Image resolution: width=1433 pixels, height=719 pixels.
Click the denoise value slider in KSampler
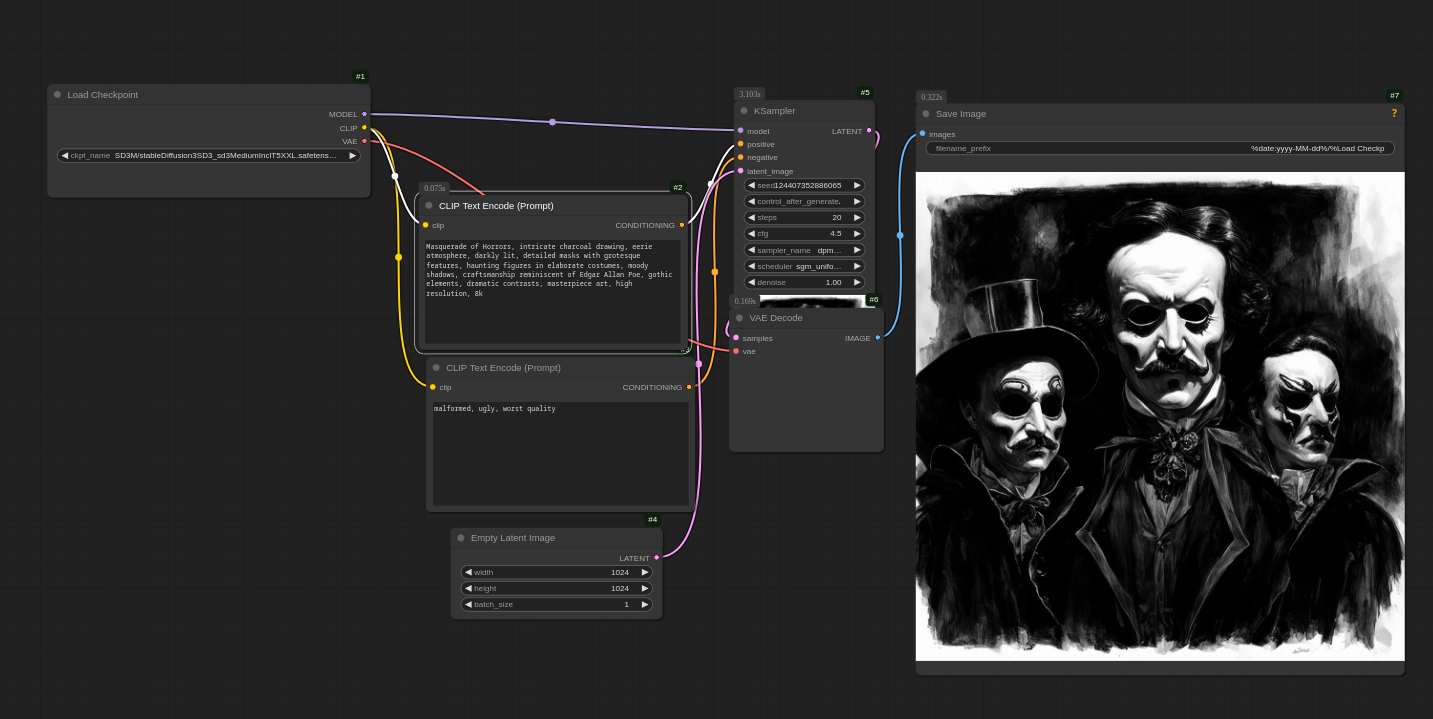(804, 282)
